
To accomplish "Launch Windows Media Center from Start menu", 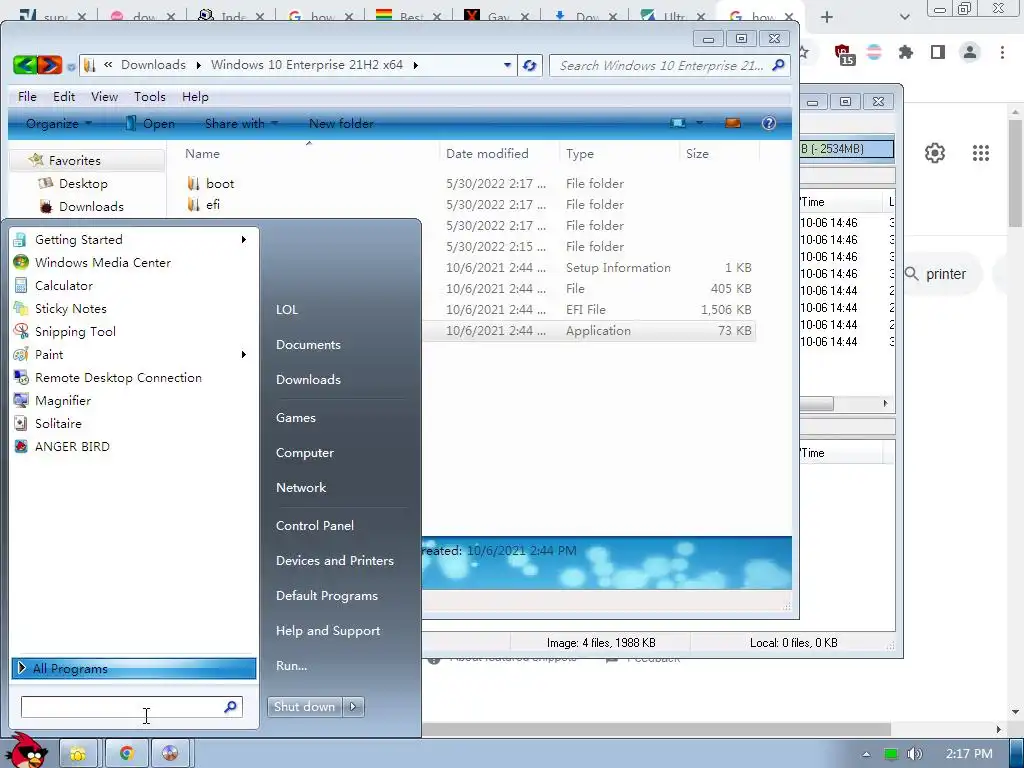I will 103,263.
